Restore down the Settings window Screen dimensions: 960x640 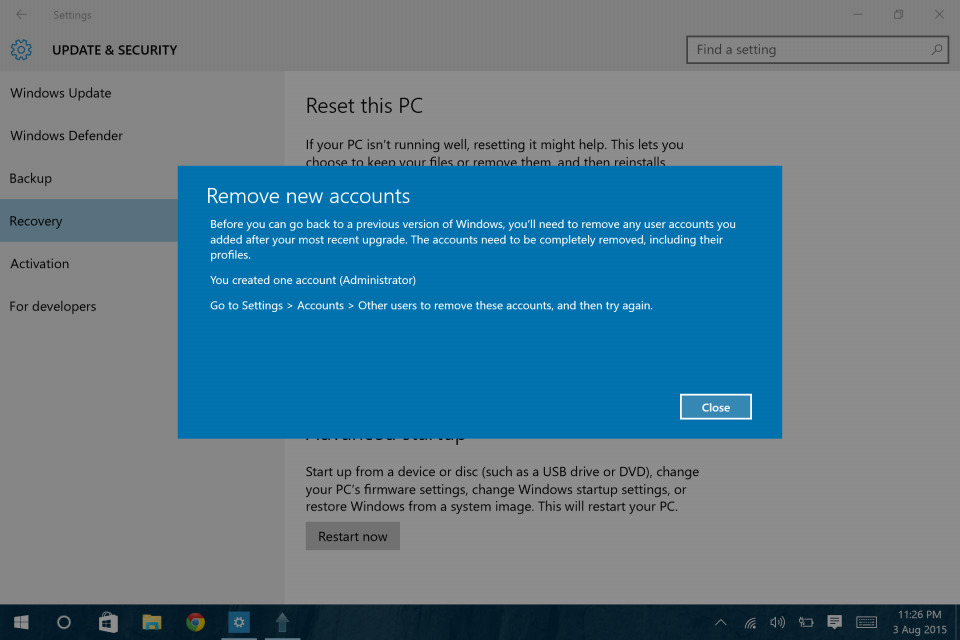pos(898,14)
